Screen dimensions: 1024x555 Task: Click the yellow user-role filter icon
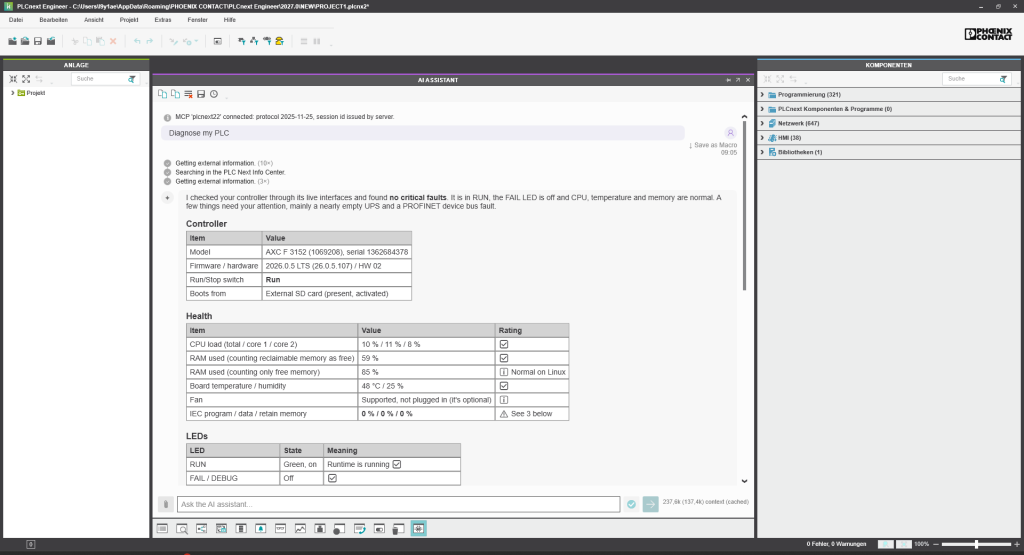click(x=280, y=41)
